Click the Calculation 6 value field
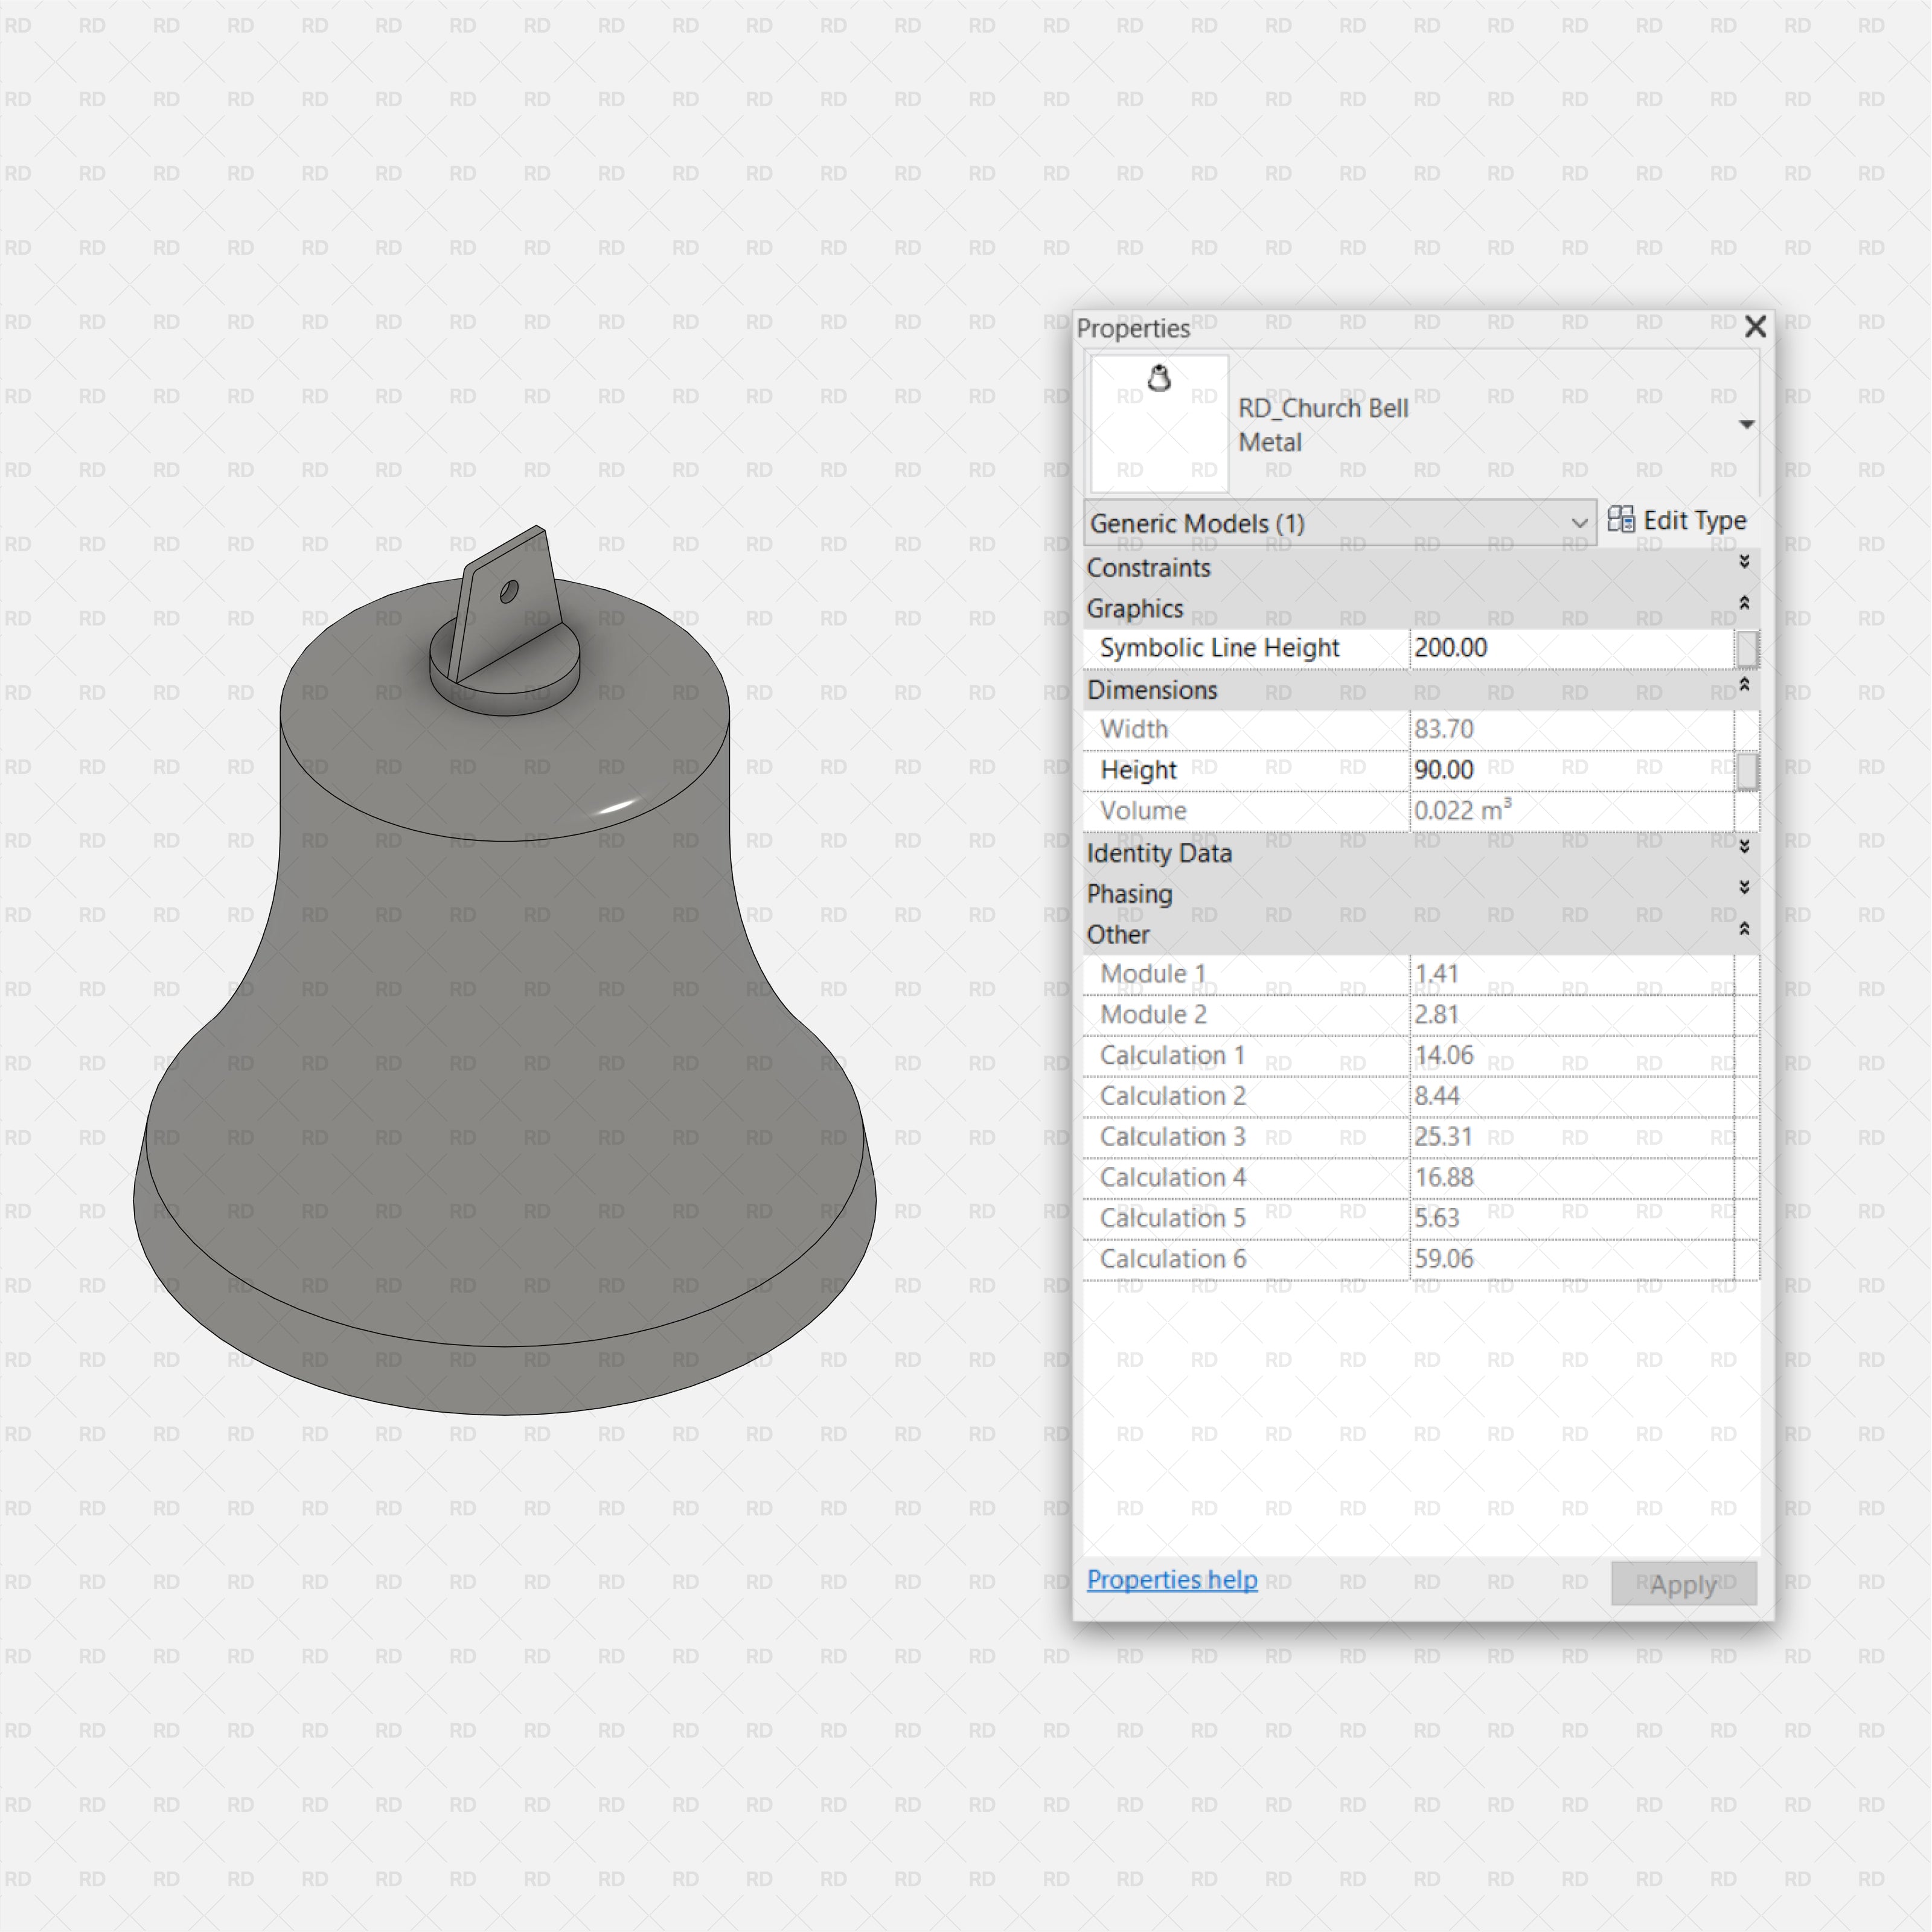Screen dimensions: 1932x1932 coord(1570,1258)
